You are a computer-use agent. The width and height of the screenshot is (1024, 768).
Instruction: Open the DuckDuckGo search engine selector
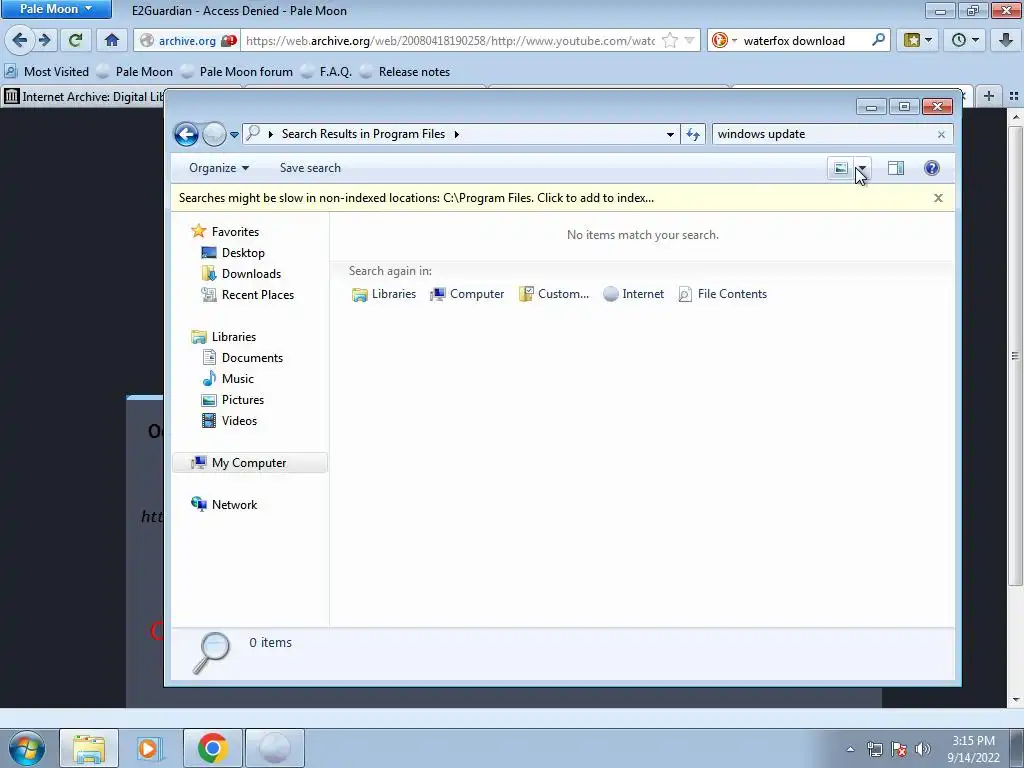pos(724,40)
